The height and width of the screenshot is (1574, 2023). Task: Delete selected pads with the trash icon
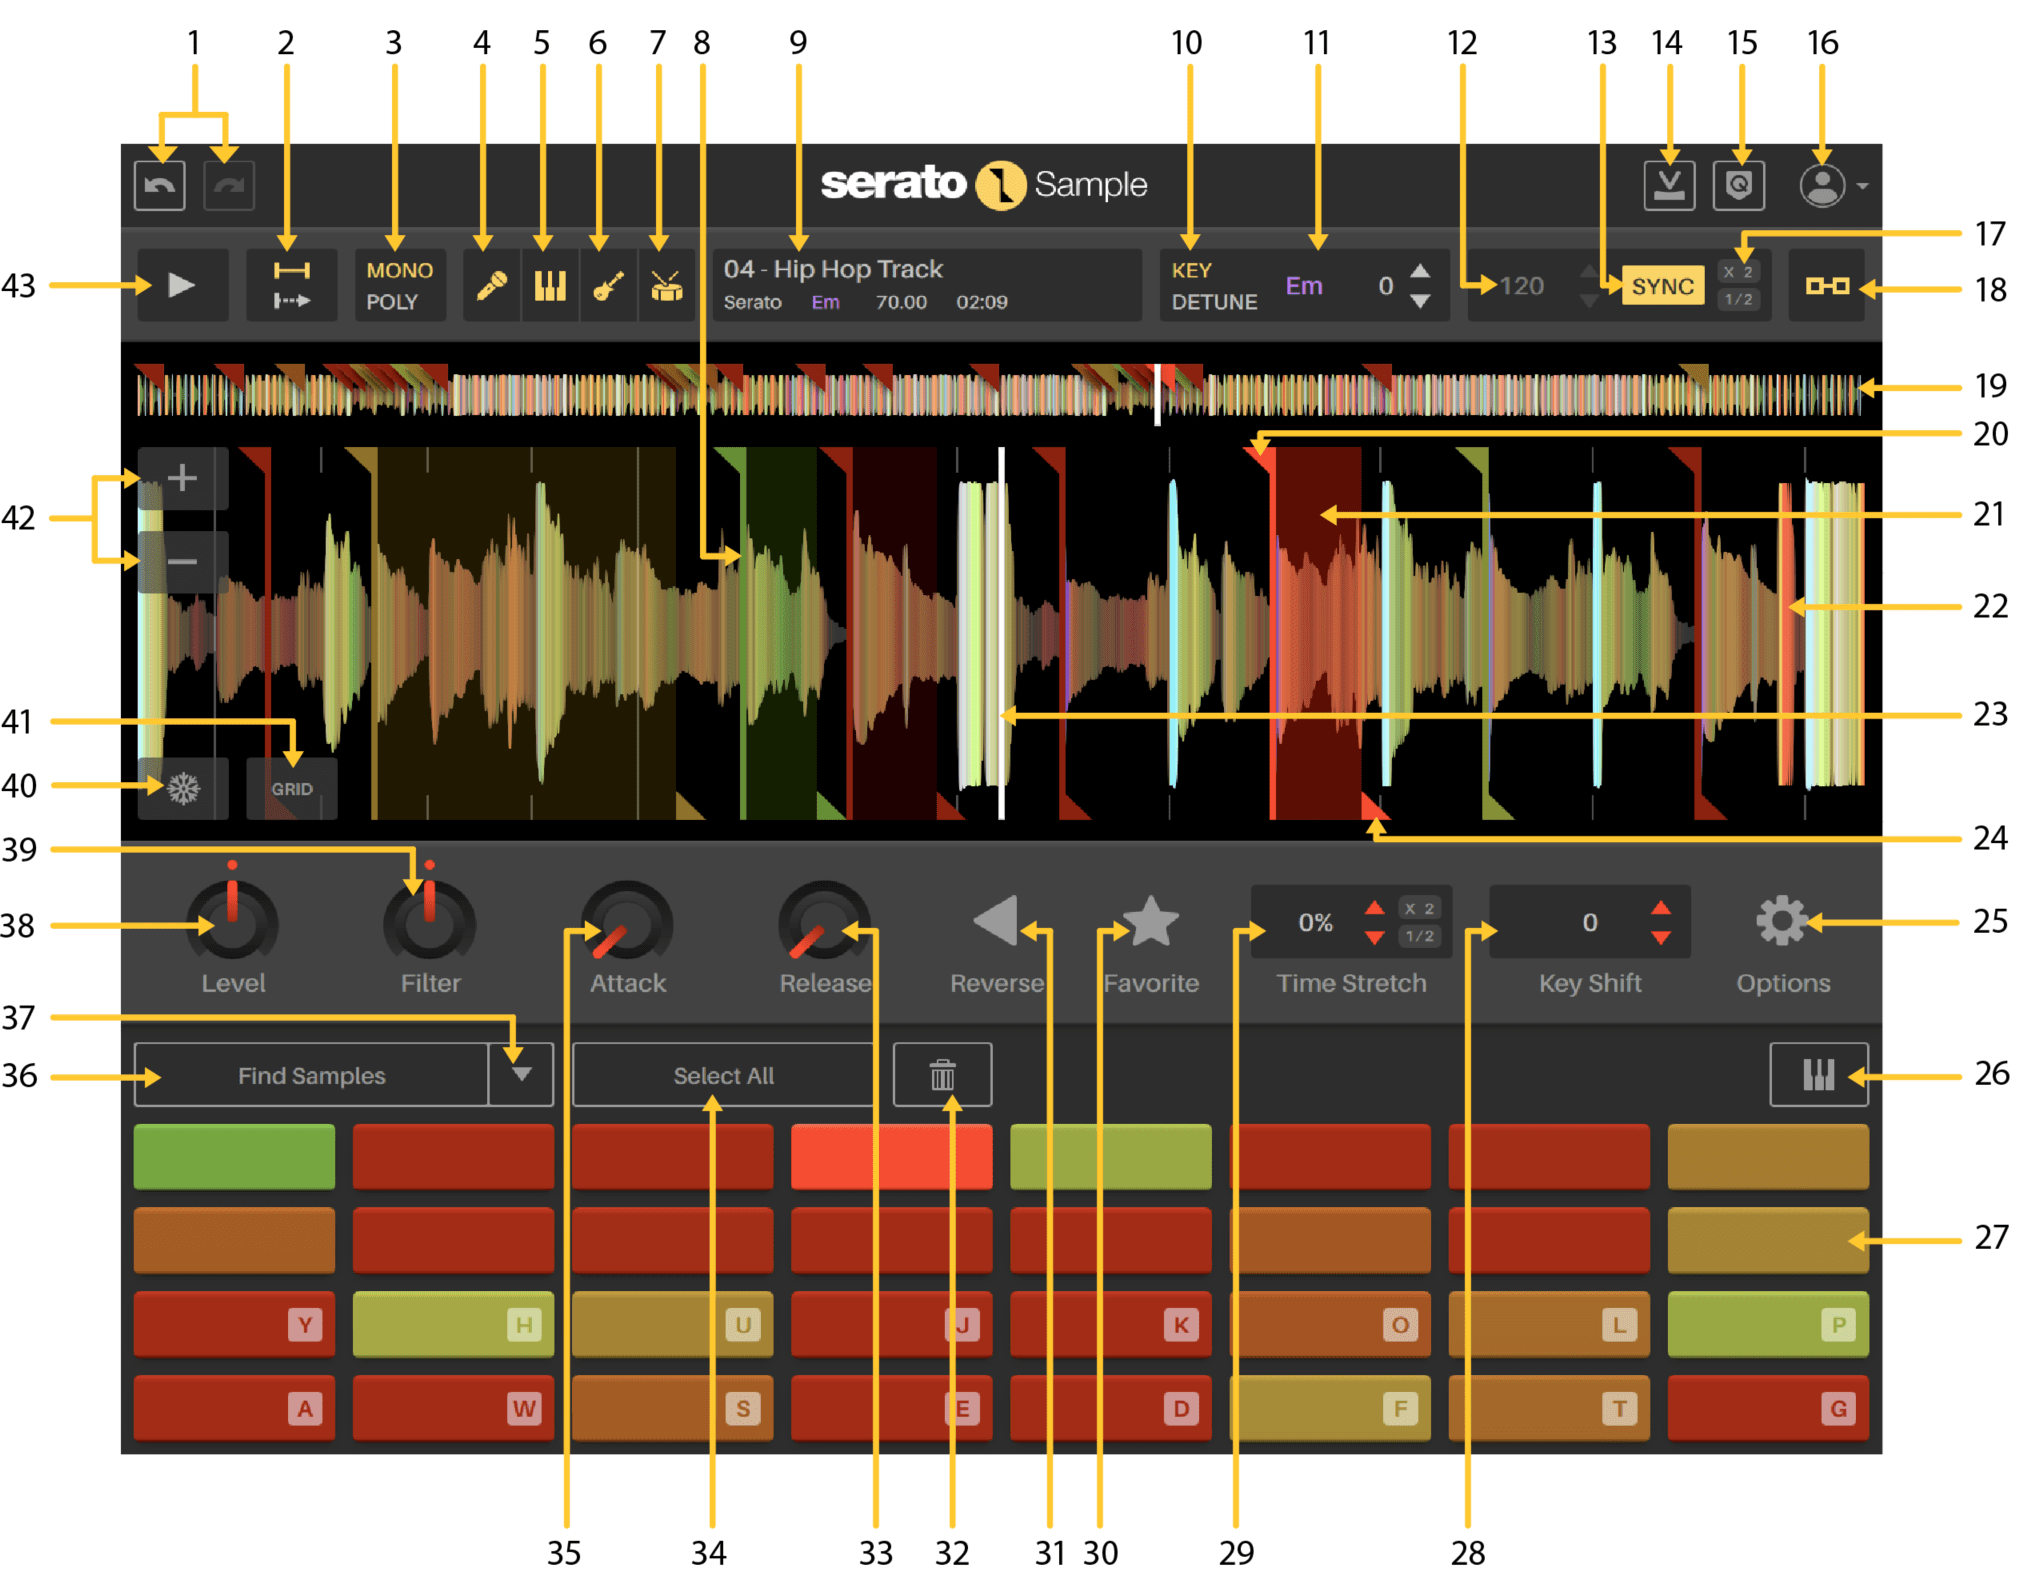pos(941,1075)
